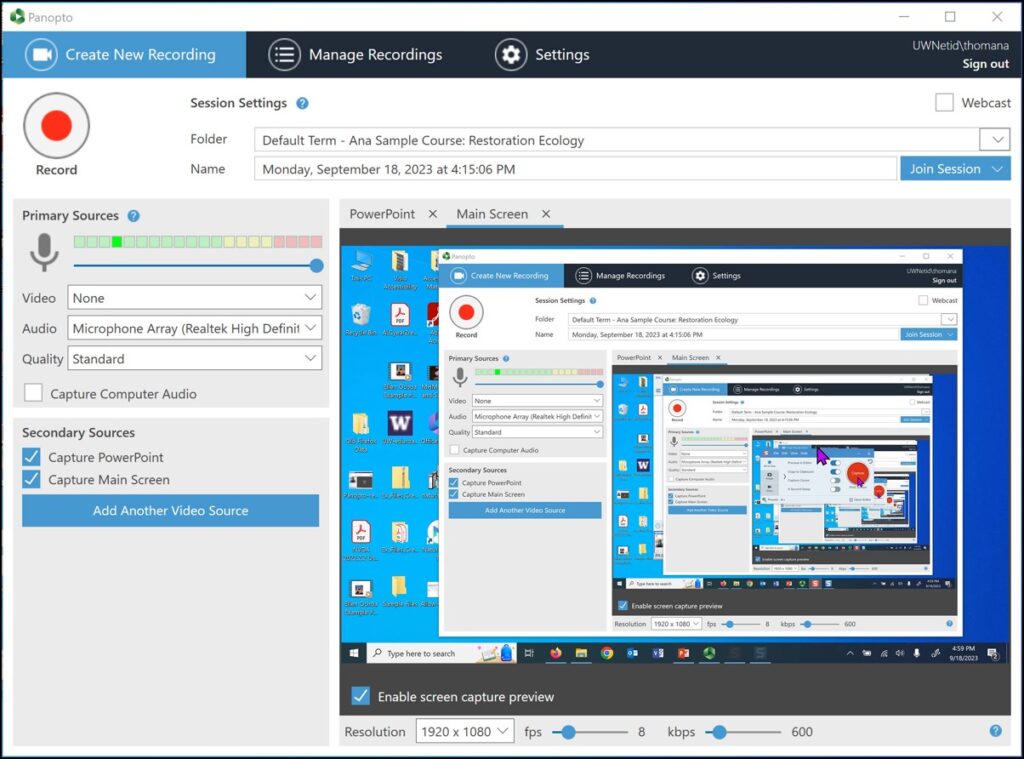
Task: Click the help icon beside the kbps value
Action: coord(995,731)
